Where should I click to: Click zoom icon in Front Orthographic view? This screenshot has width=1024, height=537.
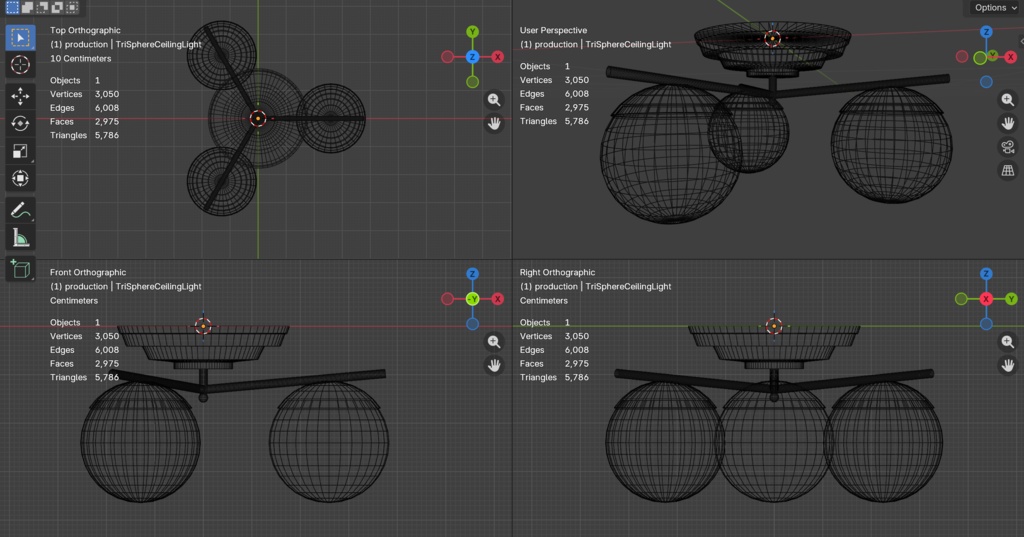(x=494, y=342)
